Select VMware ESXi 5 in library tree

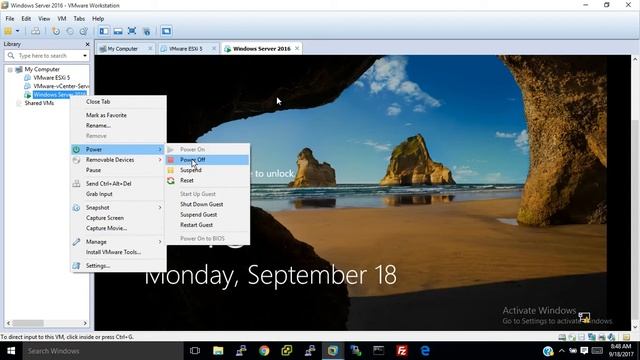click(x=51, y=78)
